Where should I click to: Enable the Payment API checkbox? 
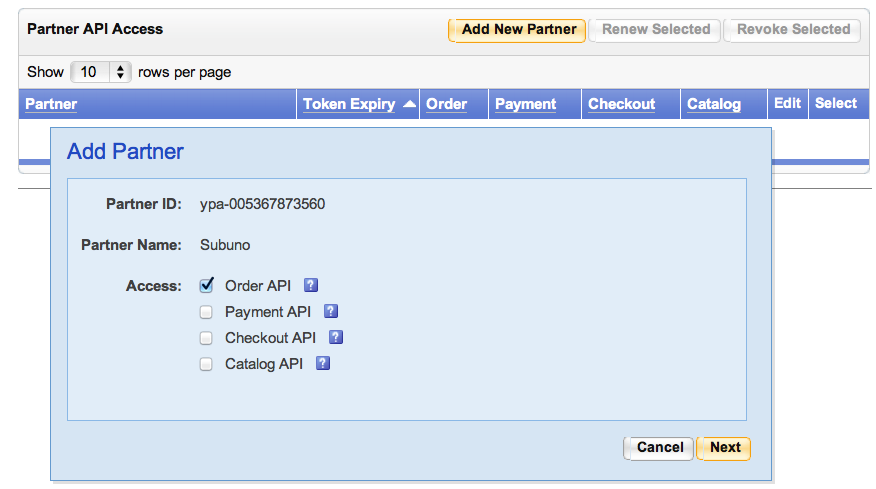click(207, 312)
